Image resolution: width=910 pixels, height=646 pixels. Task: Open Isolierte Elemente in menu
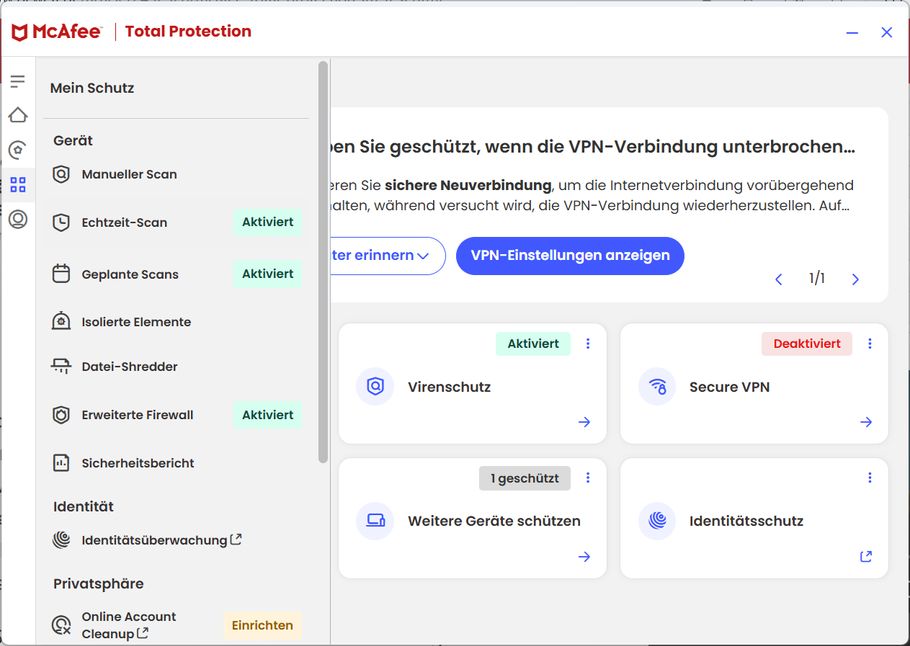click(x=136, y=322)
